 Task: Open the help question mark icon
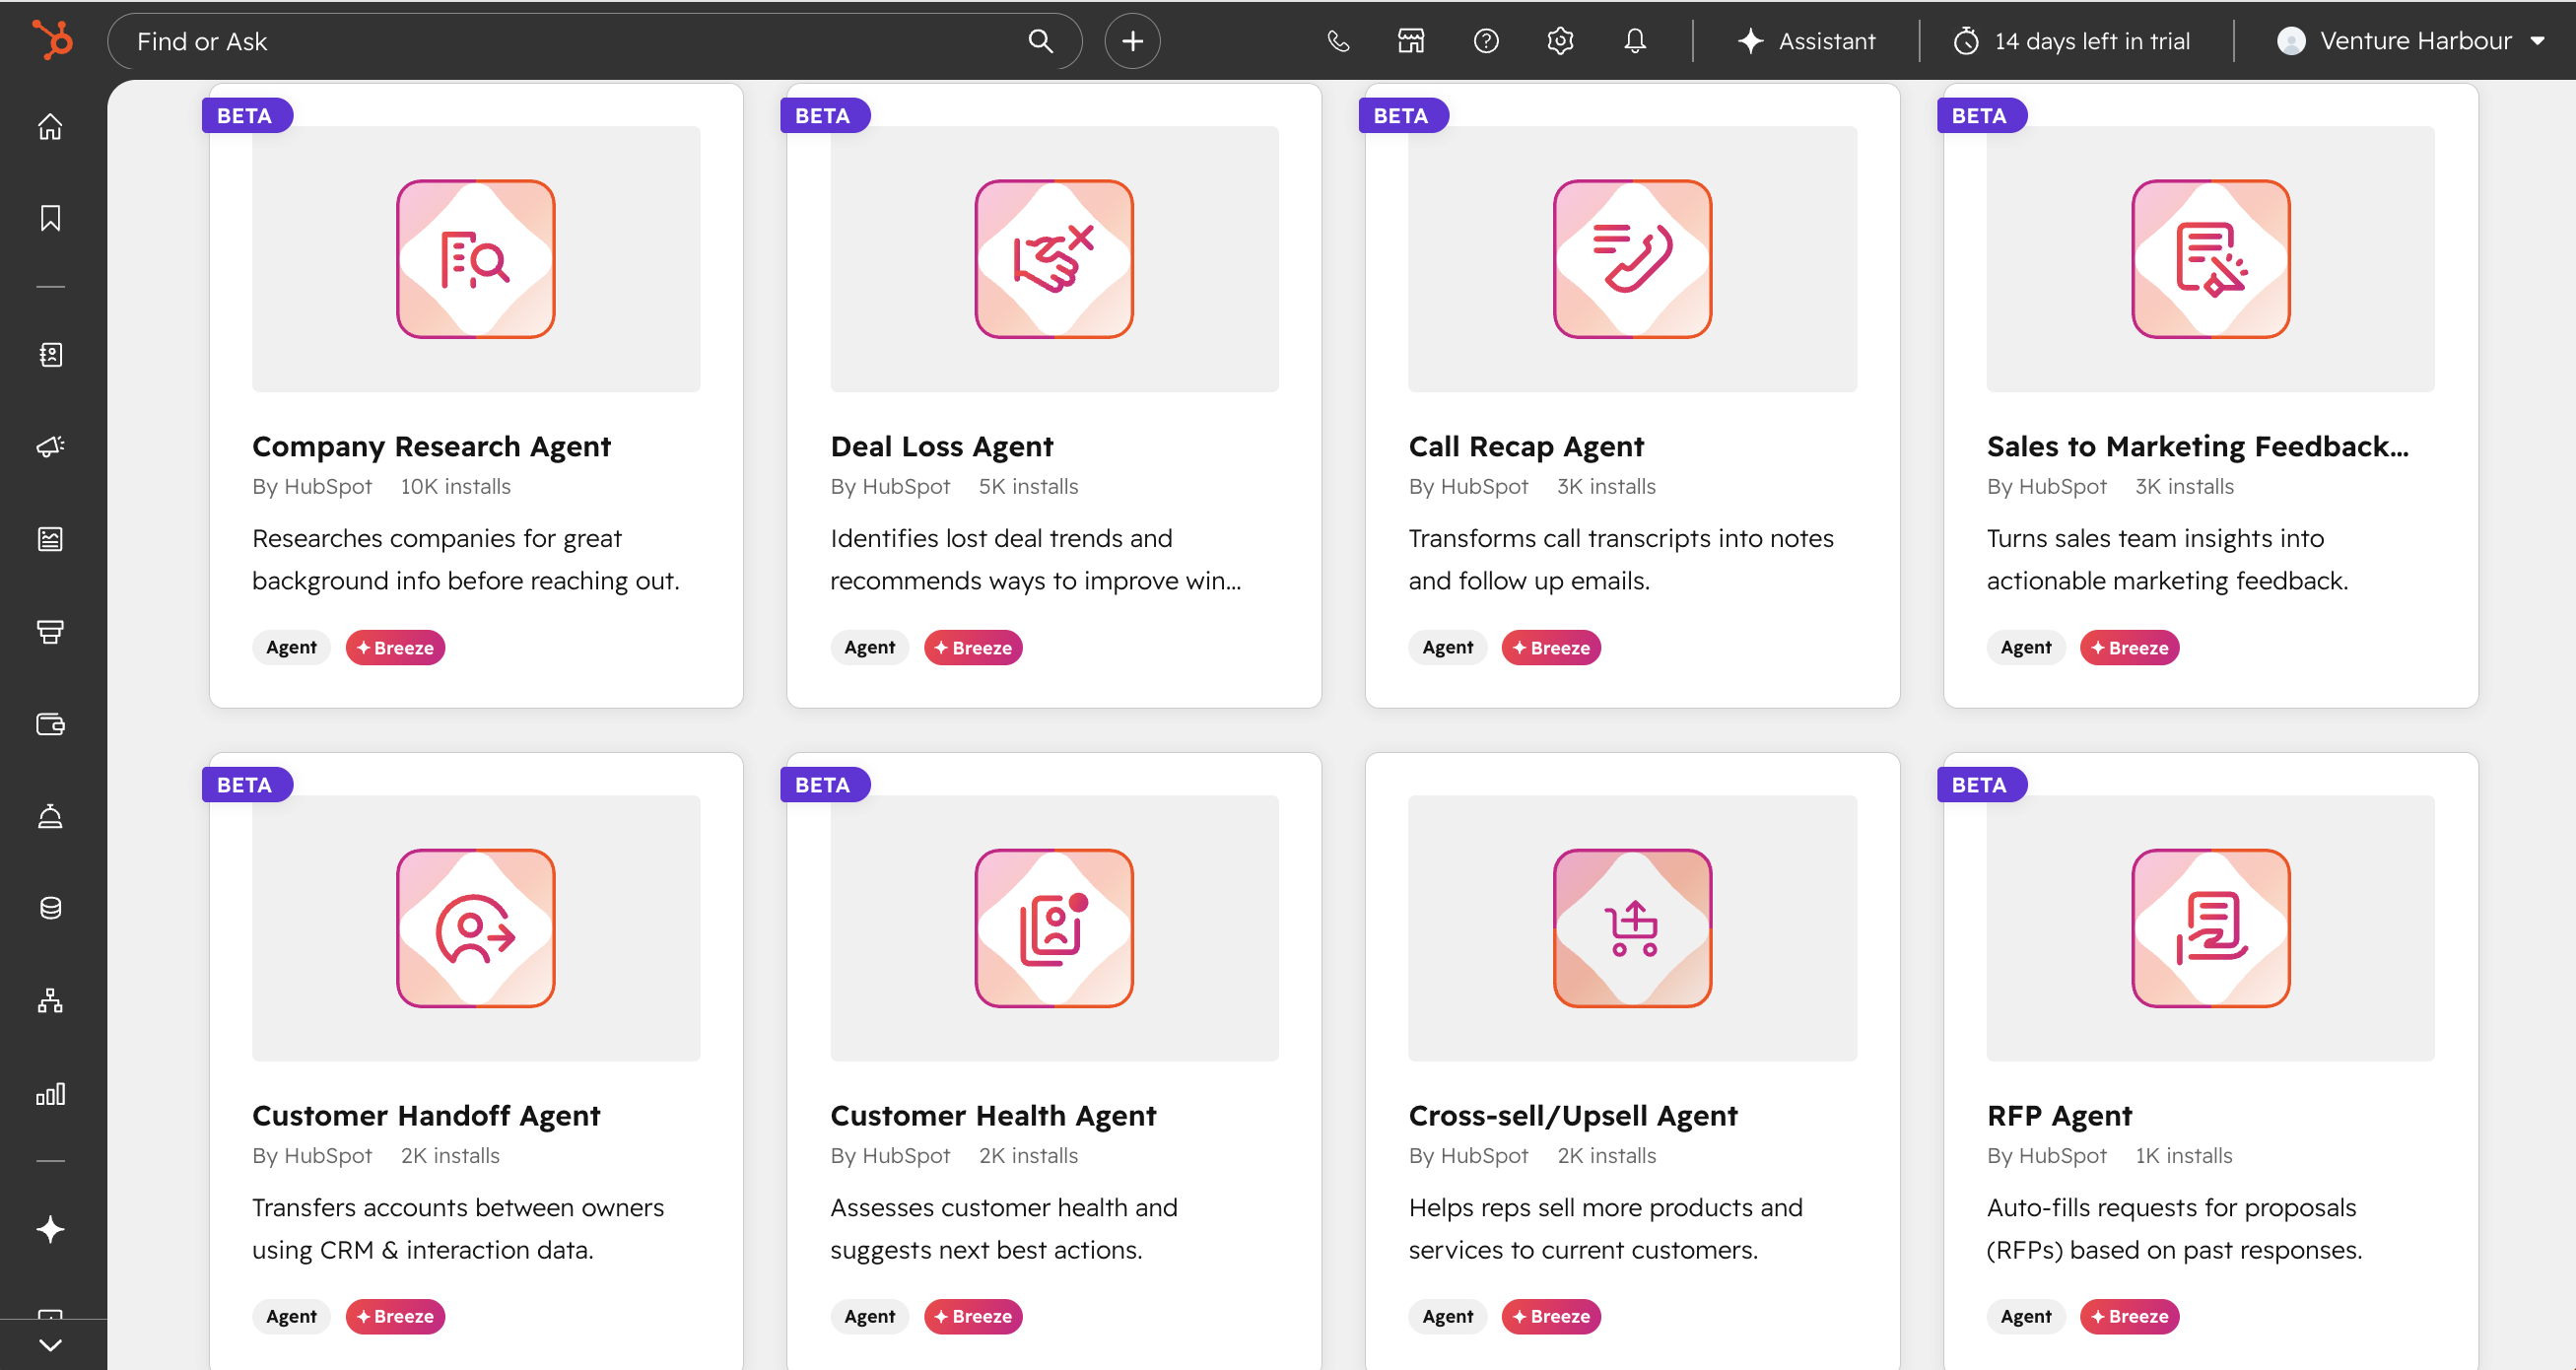pos(1486,41)
